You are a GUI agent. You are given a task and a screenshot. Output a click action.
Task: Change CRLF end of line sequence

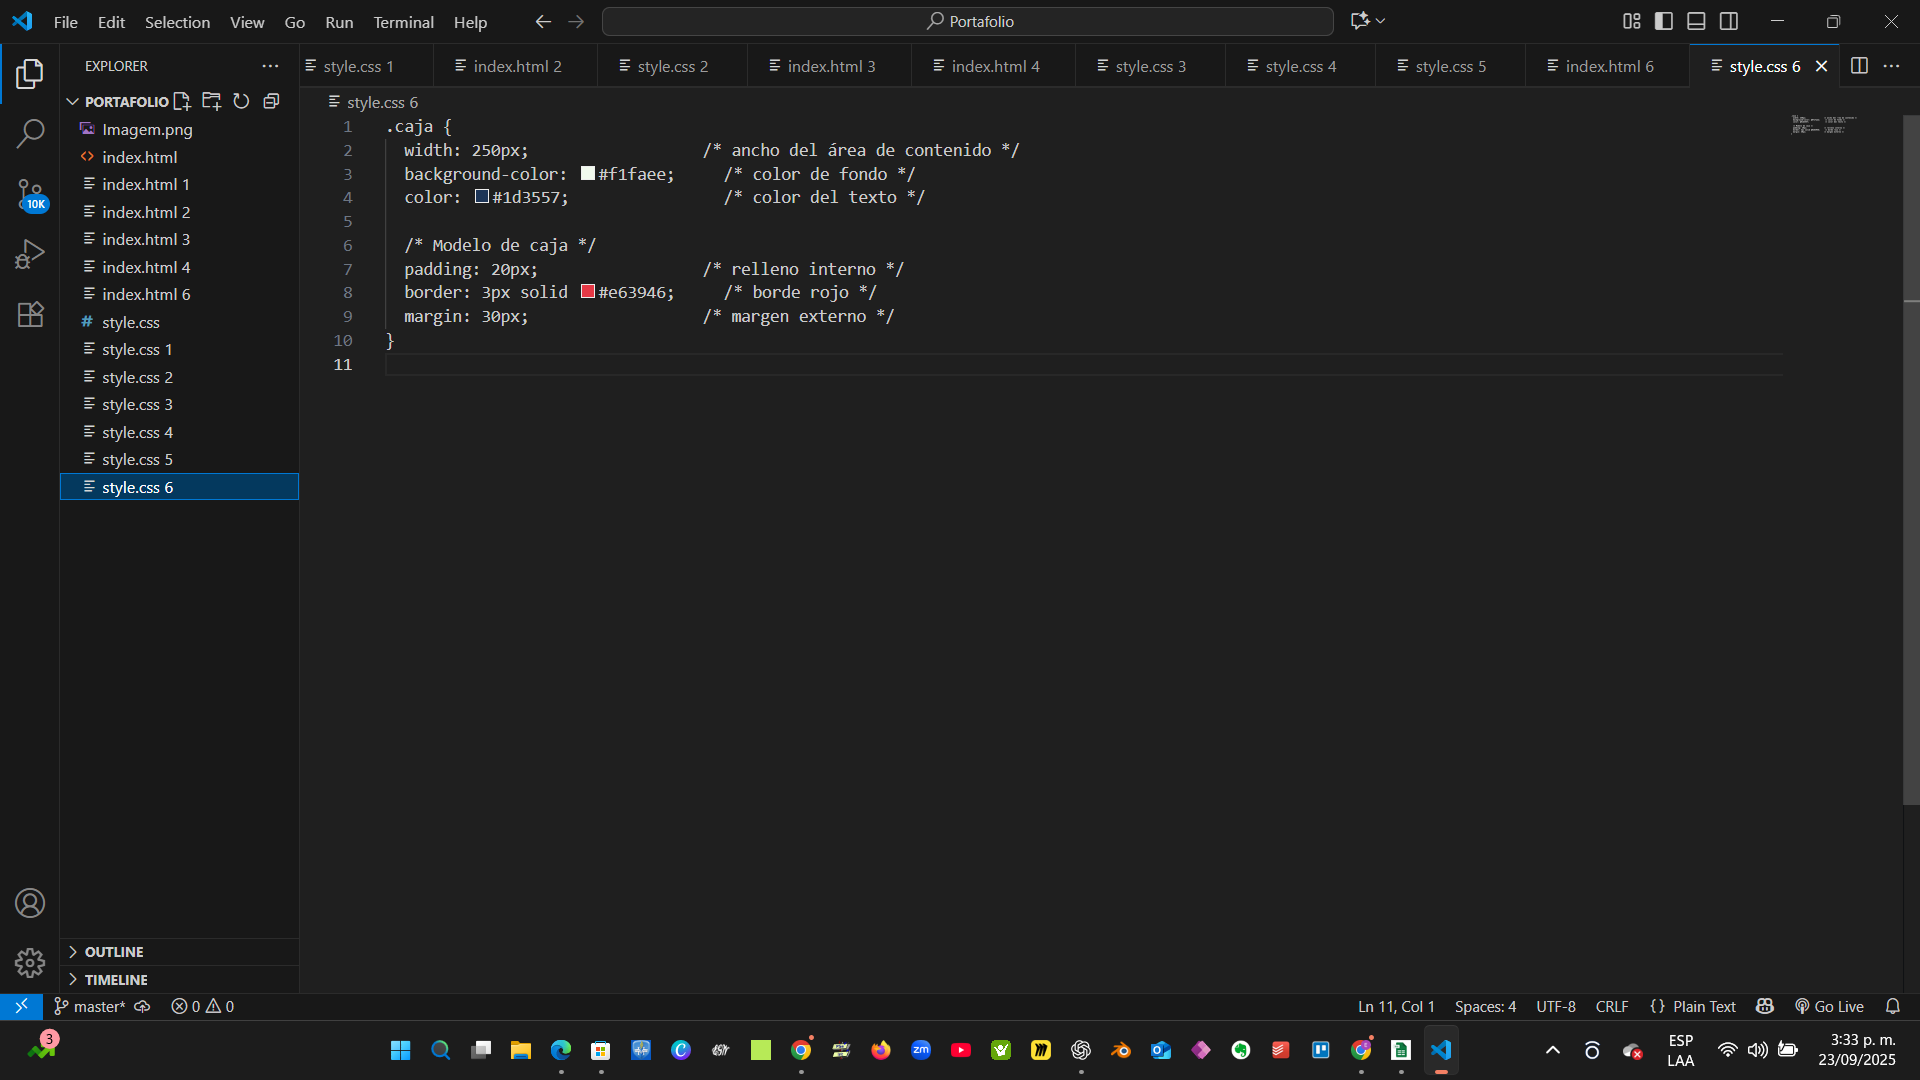click(x=1612, y=1006)
